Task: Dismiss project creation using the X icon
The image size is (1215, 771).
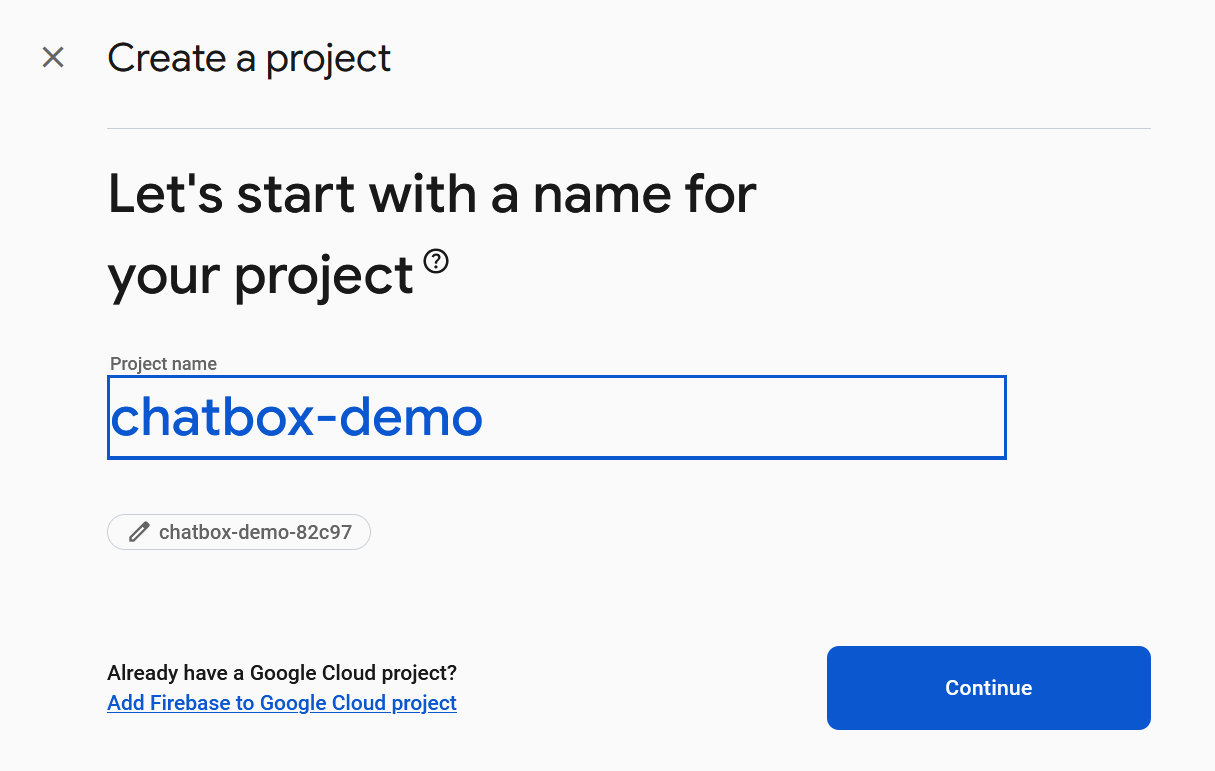Action: coord(53,57)
